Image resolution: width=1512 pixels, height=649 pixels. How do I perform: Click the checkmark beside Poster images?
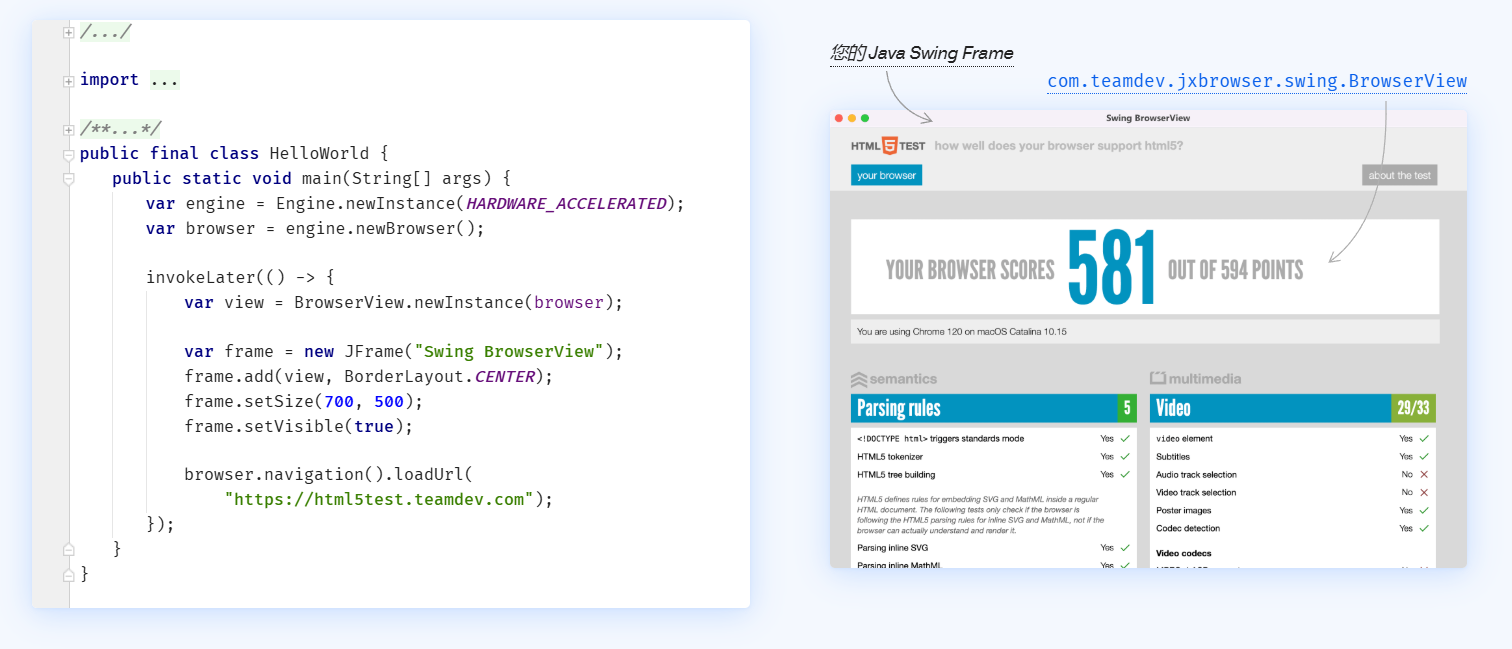1424,511
